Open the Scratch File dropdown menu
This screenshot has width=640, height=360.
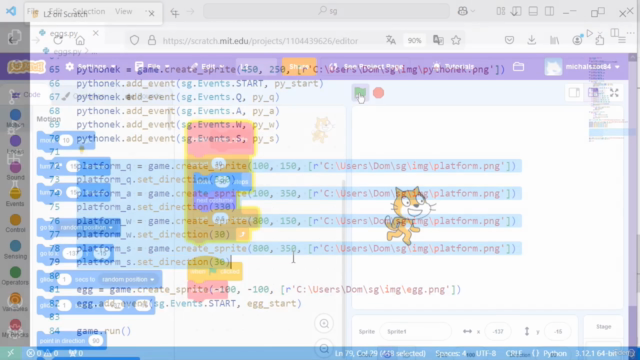[152, 67]
